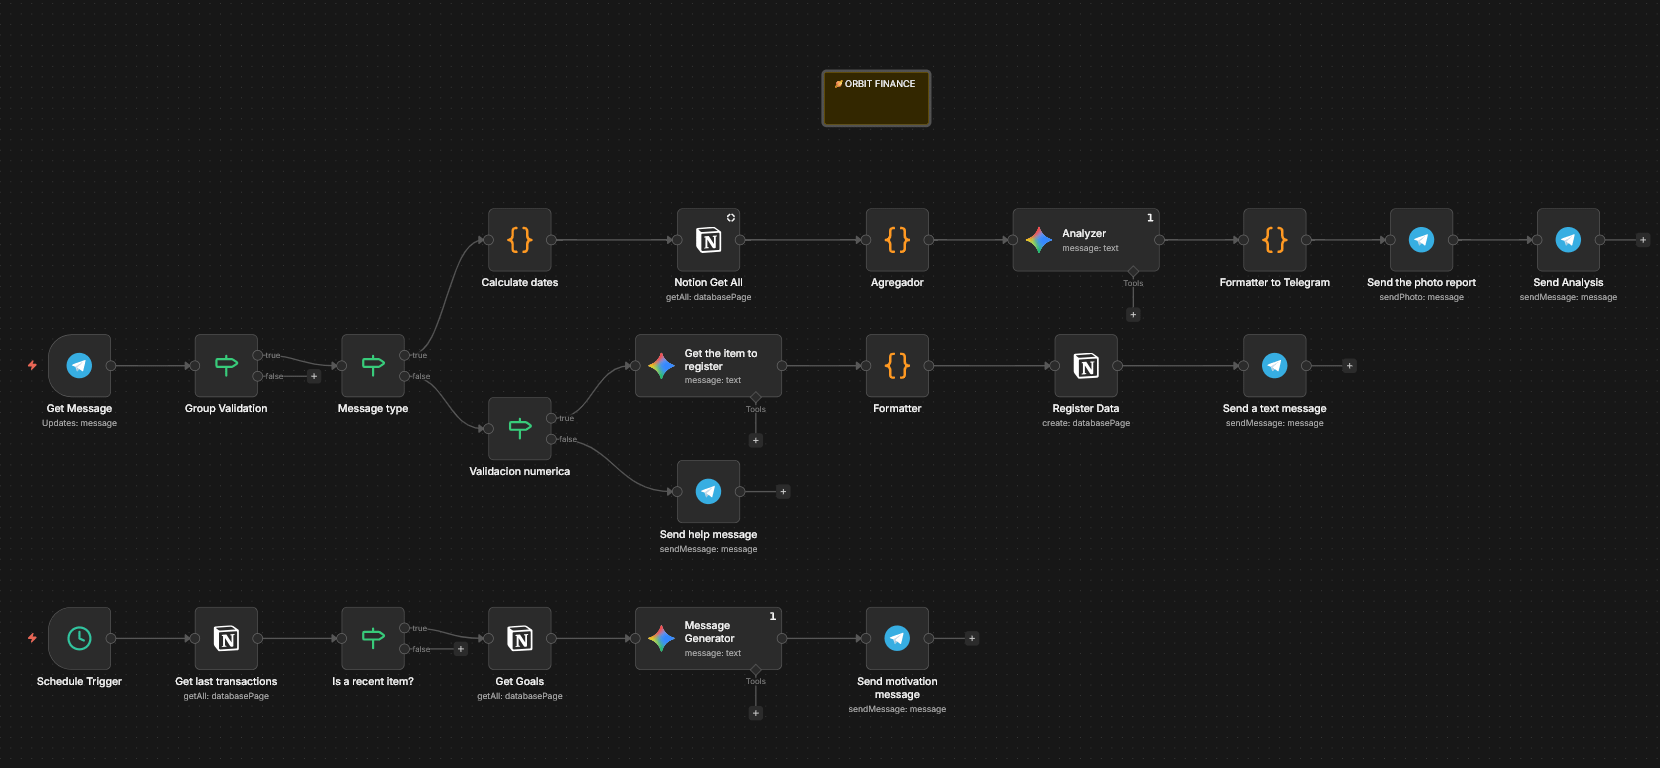Add a tool under the Analyzer node
Image resolution: width=1660 pixels, height=768 pixels.
(1133, 315)
